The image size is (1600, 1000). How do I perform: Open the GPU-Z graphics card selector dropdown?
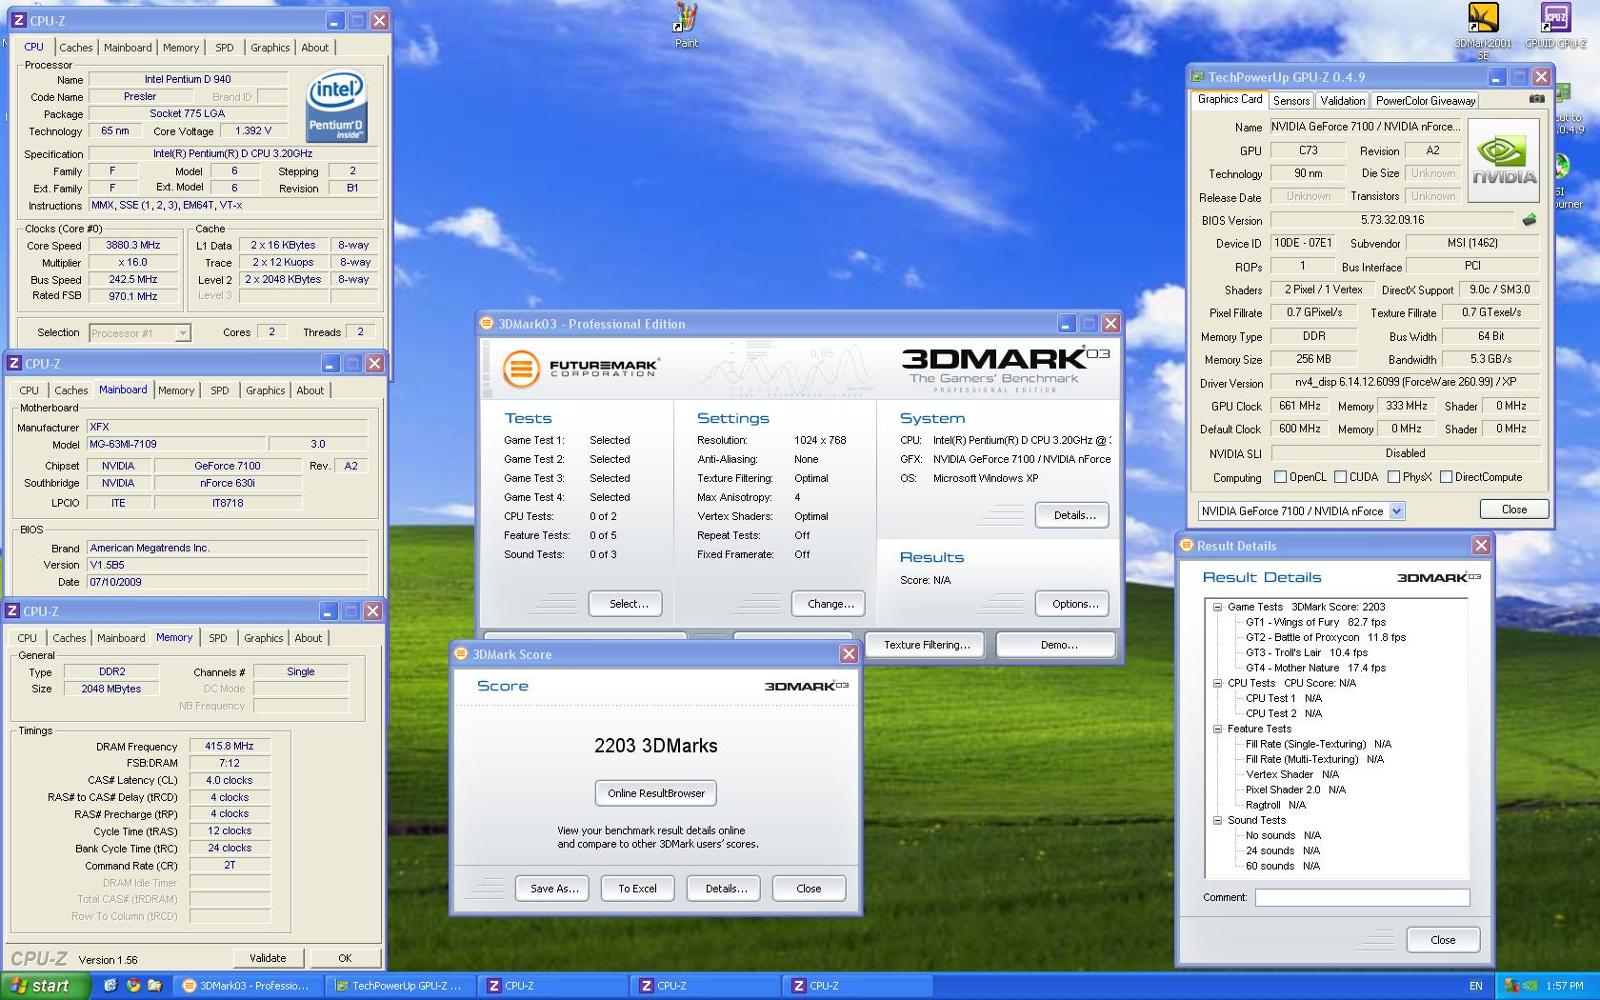(1397, 511)
